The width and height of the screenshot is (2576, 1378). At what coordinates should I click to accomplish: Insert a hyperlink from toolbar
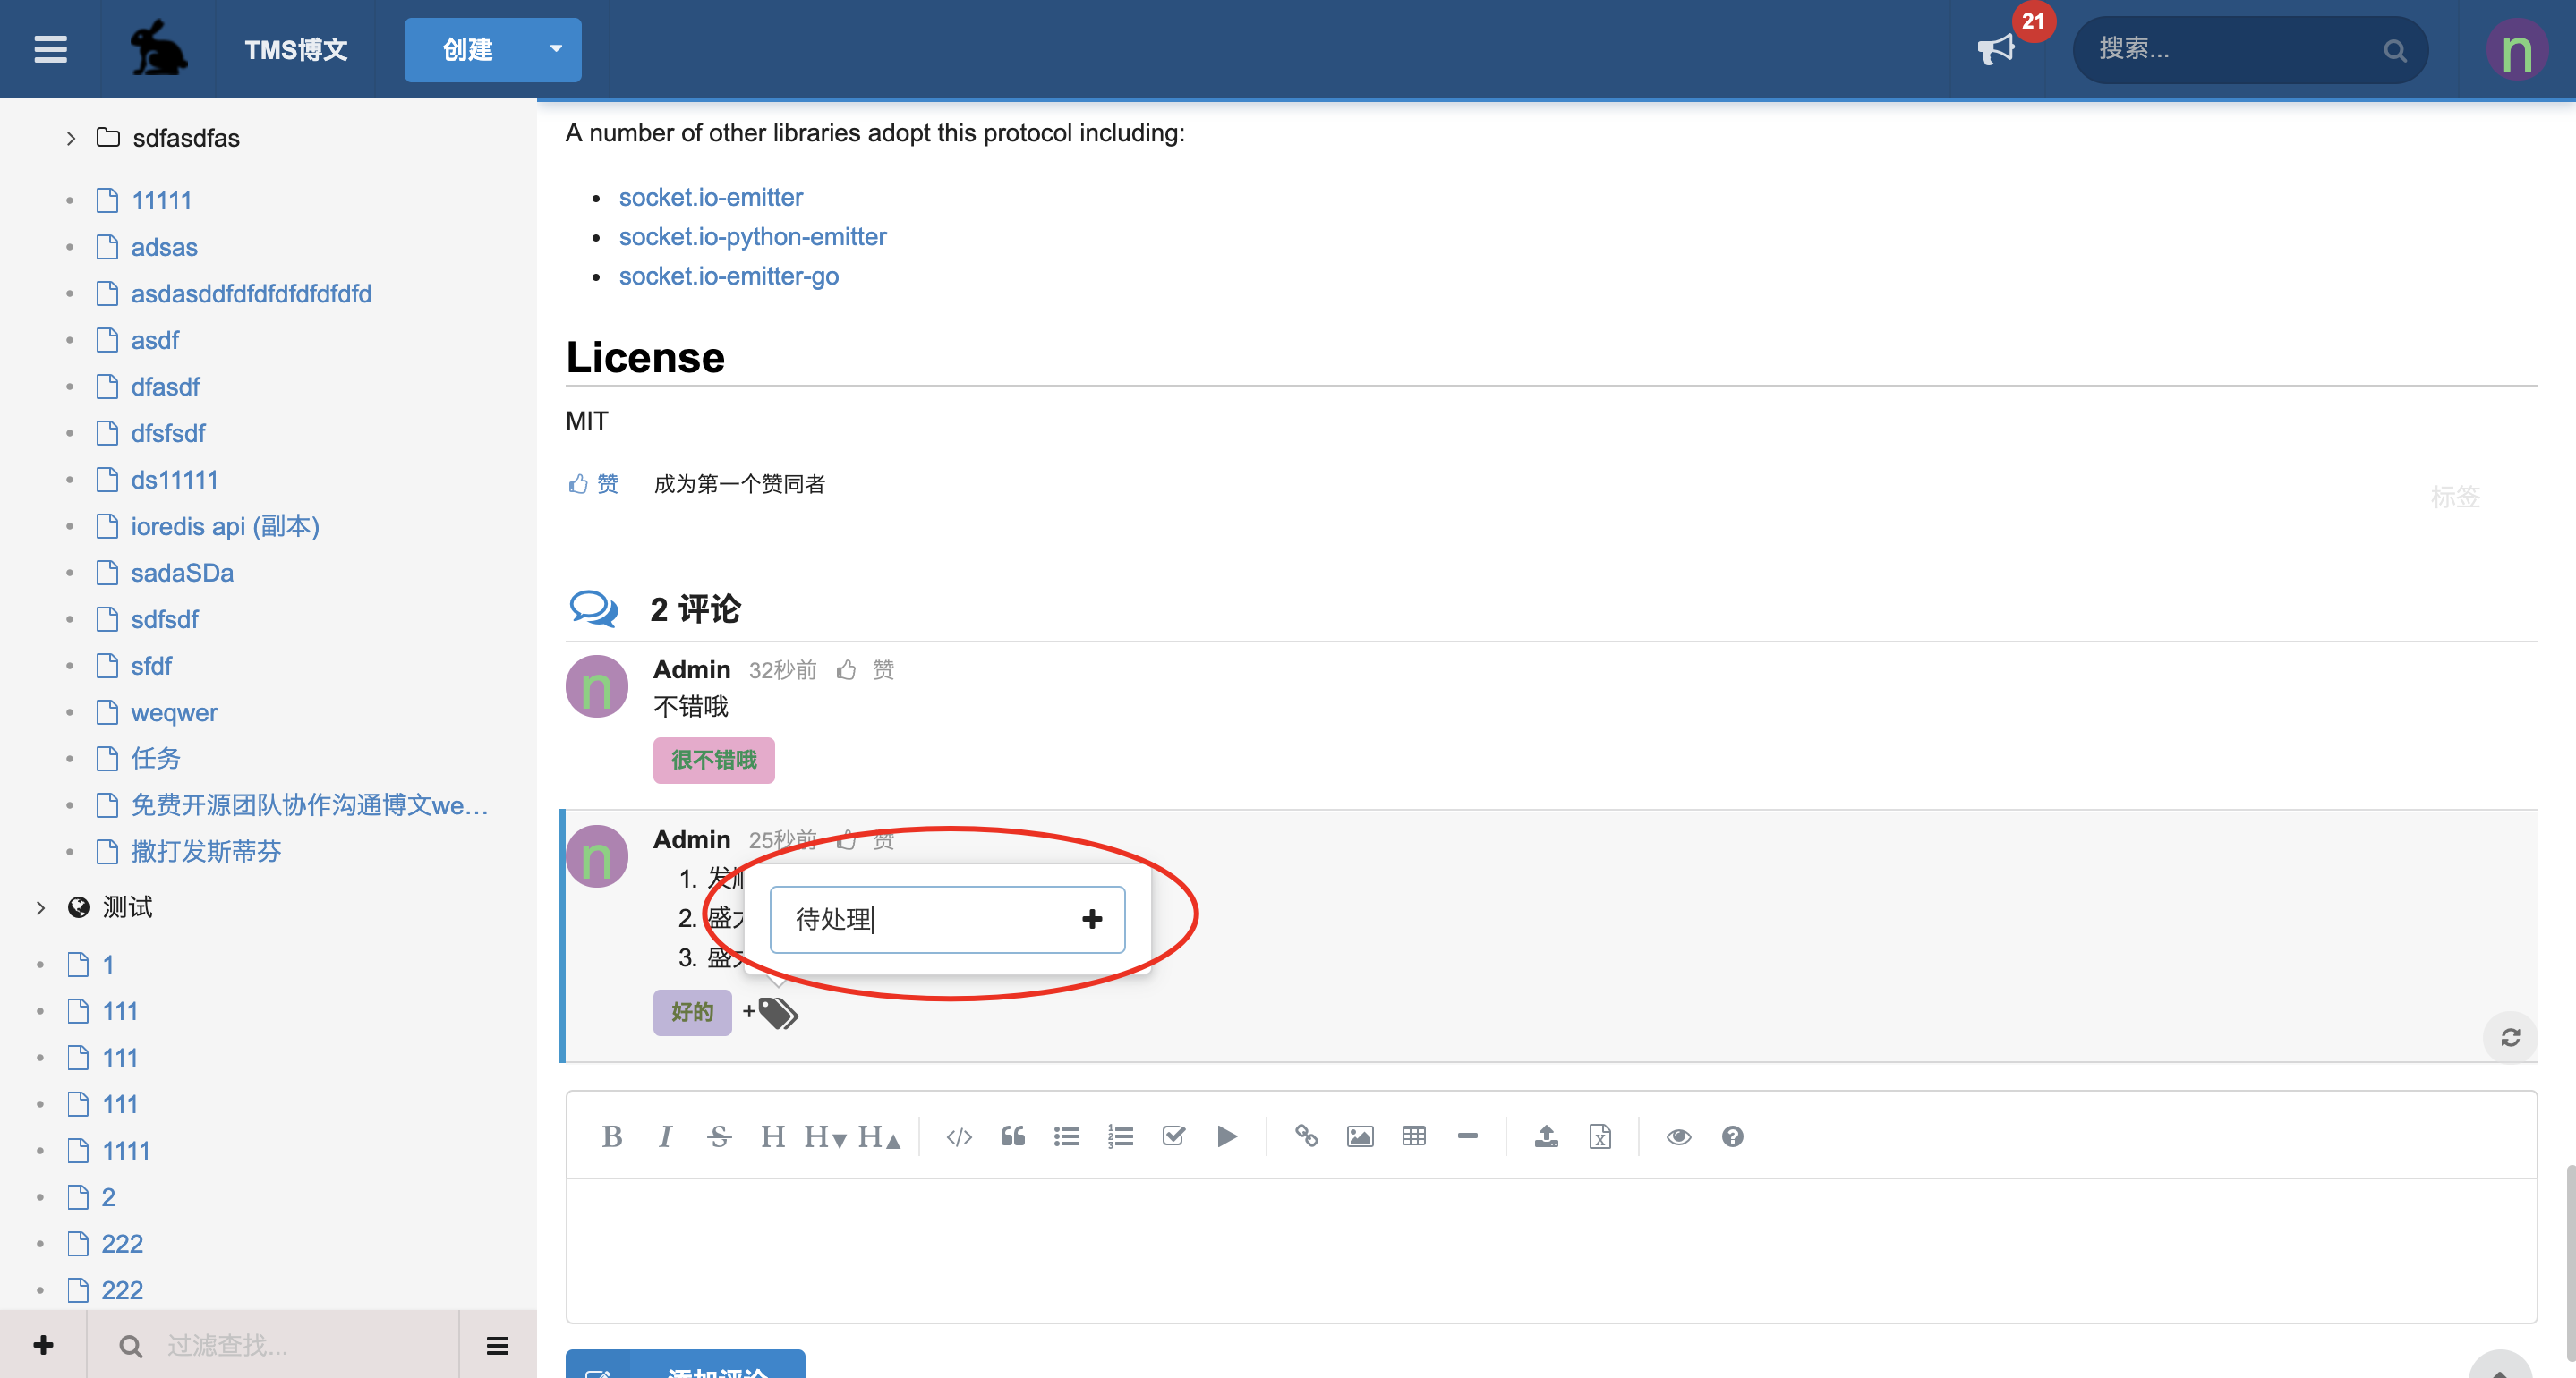click(1306, 1136)
